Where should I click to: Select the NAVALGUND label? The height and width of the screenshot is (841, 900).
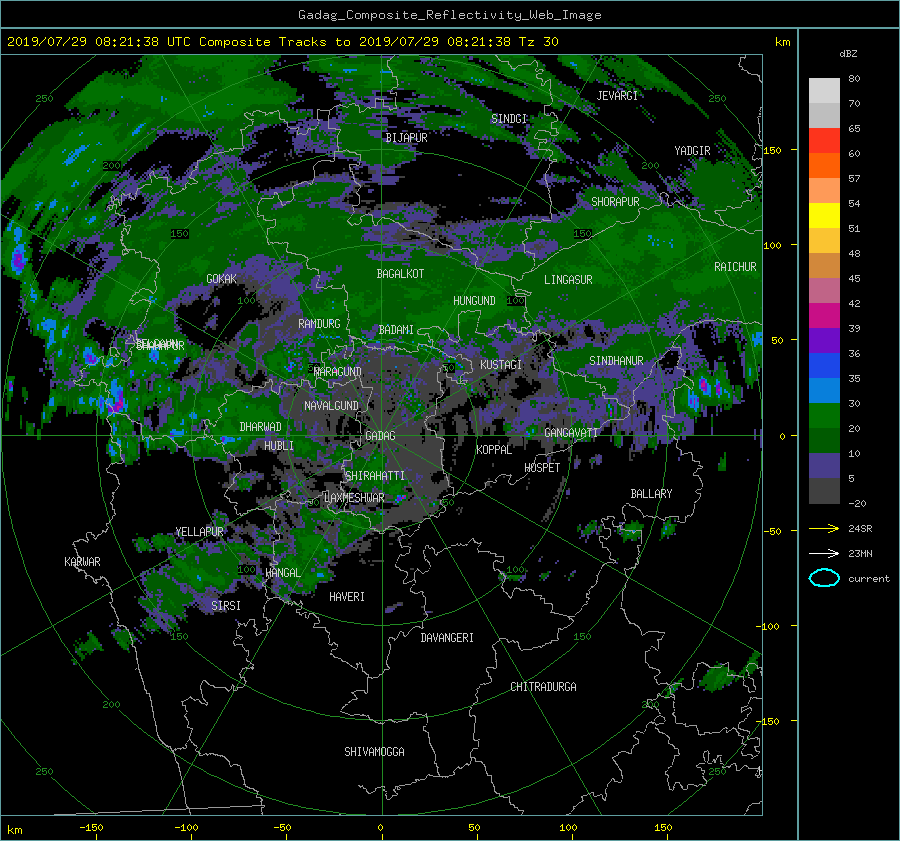331,406
